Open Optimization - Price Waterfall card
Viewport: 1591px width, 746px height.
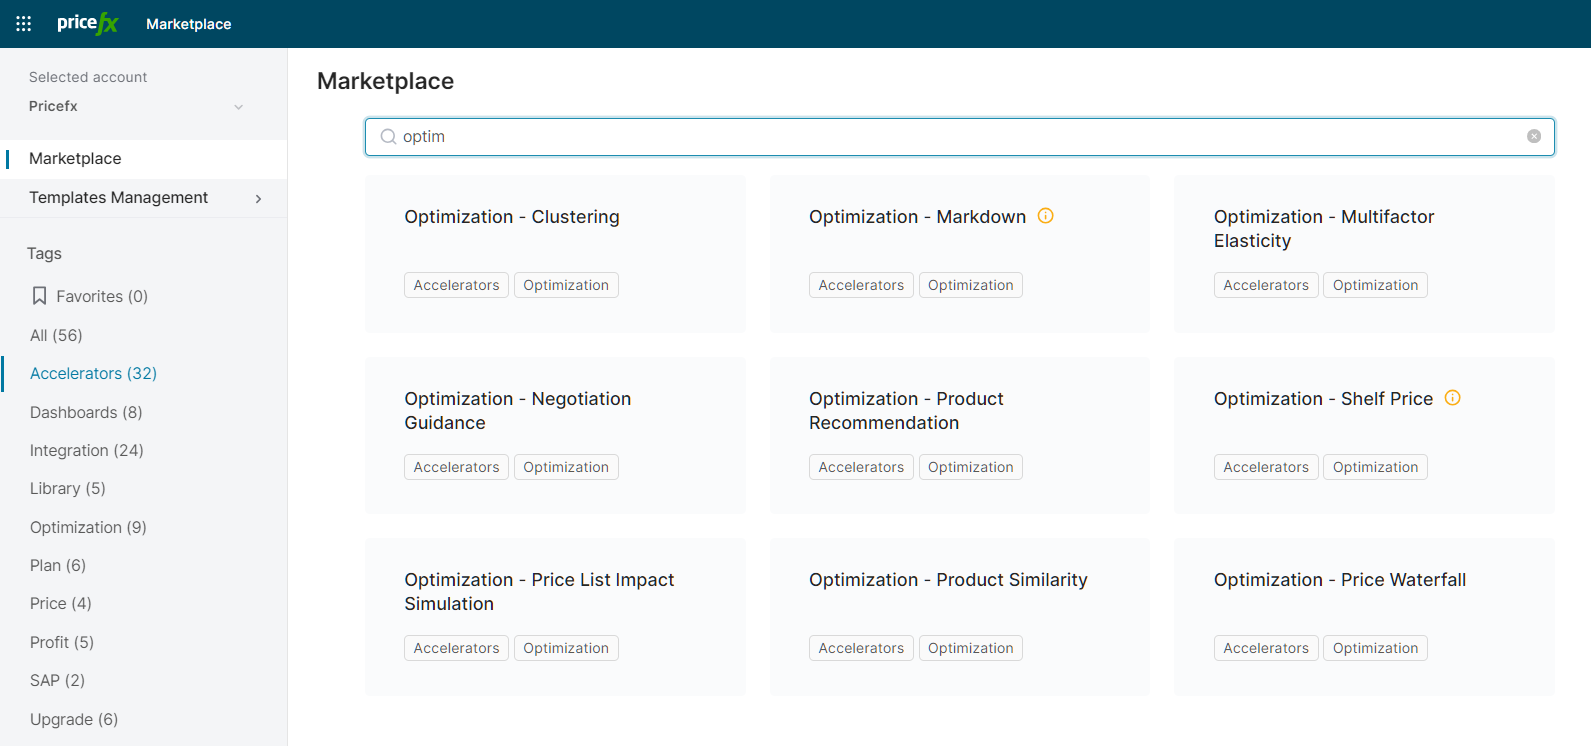[1339, 580]
